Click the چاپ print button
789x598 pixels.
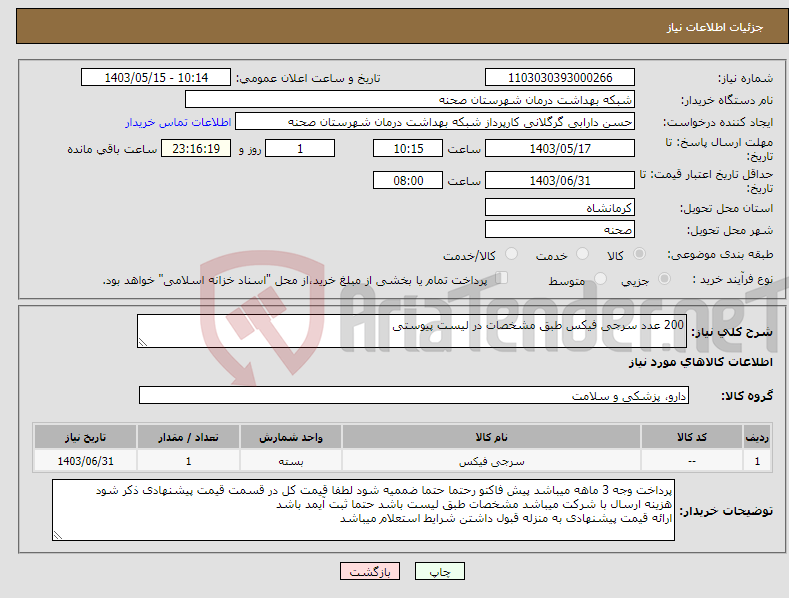click(x=440, y=571)
